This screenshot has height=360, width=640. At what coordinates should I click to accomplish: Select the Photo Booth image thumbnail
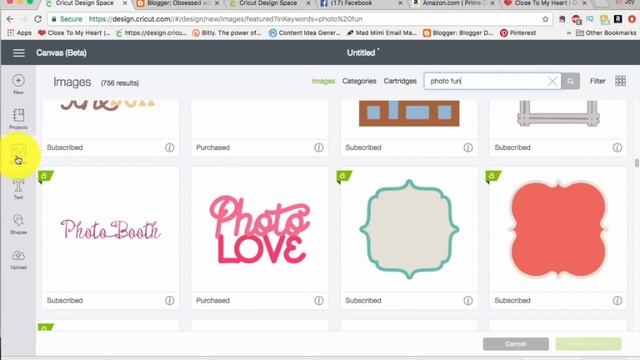click(110, 229)
